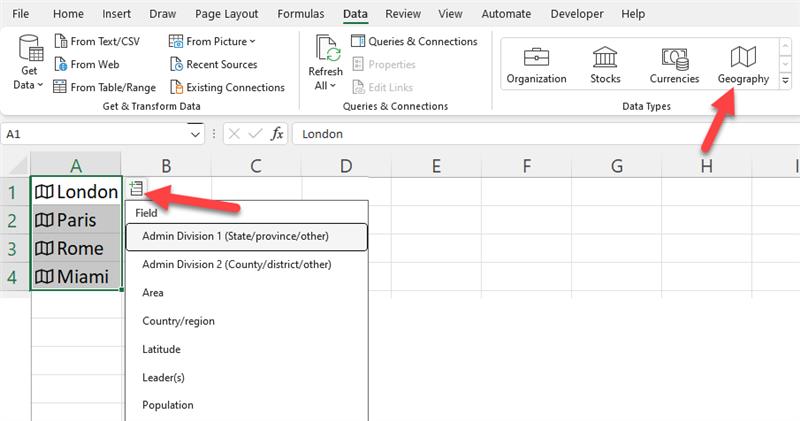The image size is (800, 421).
Task: Click the Insert Data field button
Action: 136,189
